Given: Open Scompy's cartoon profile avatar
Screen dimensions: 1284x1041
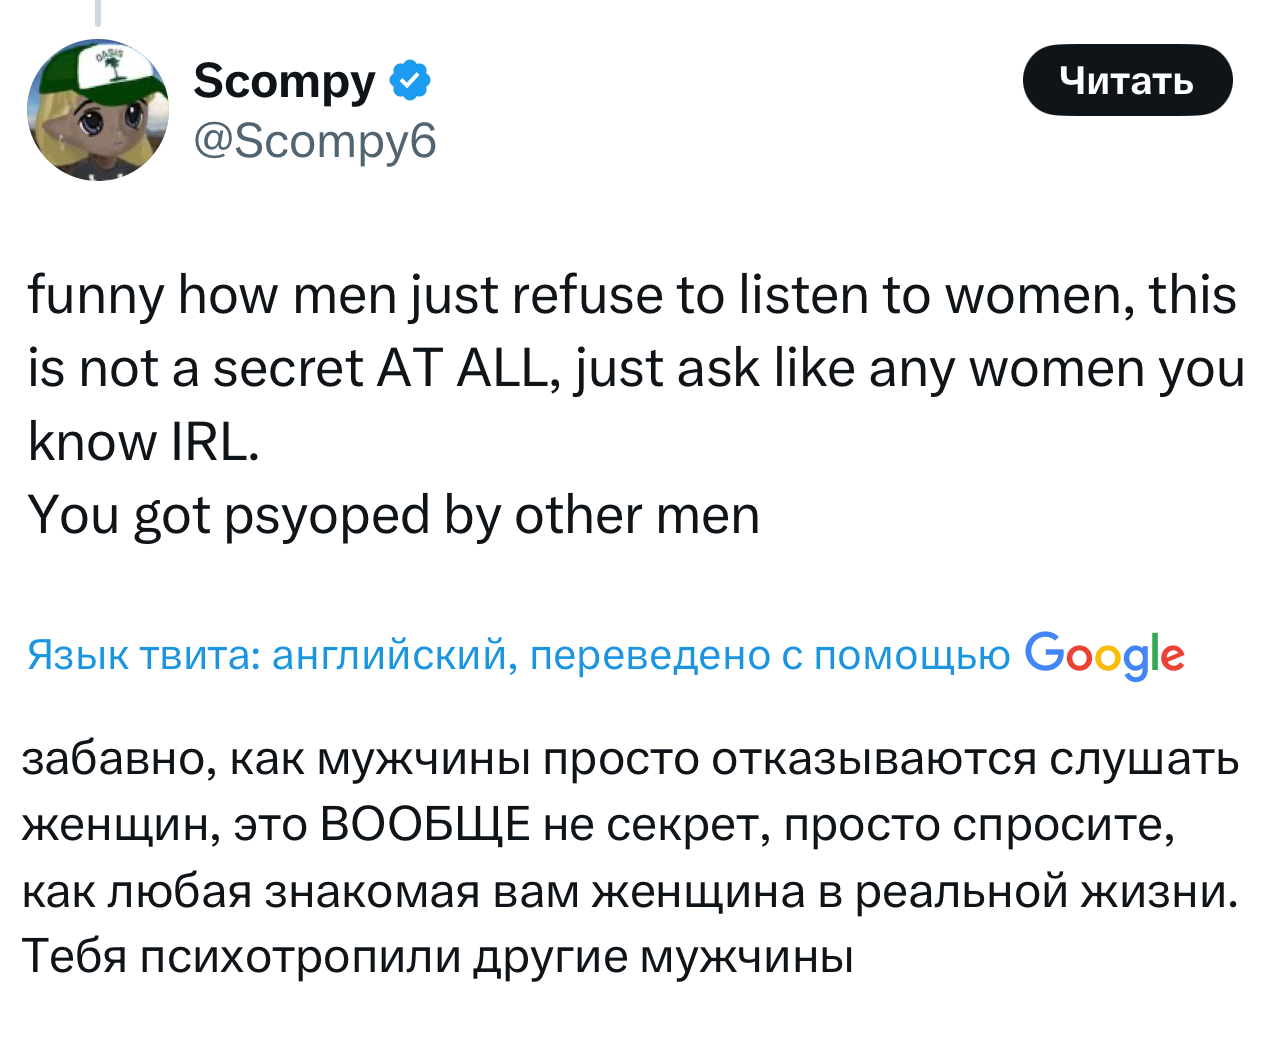Looking at the screenshot, I should coord(98,110).
